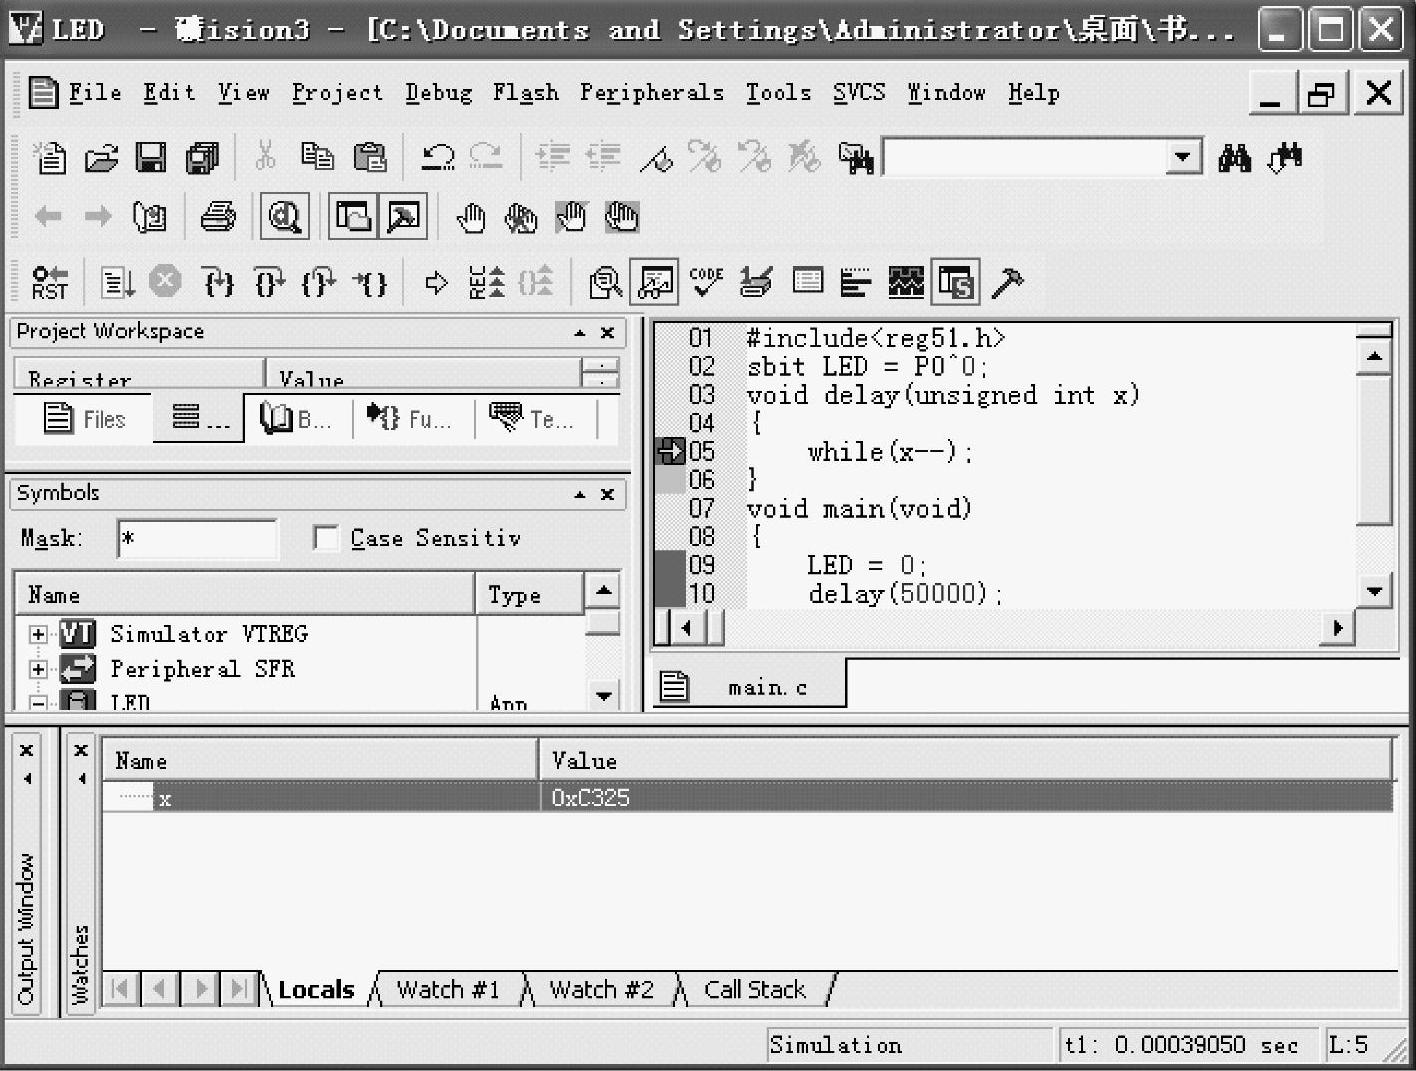Save the current file with the diskette icon

[x=151, y=158]
